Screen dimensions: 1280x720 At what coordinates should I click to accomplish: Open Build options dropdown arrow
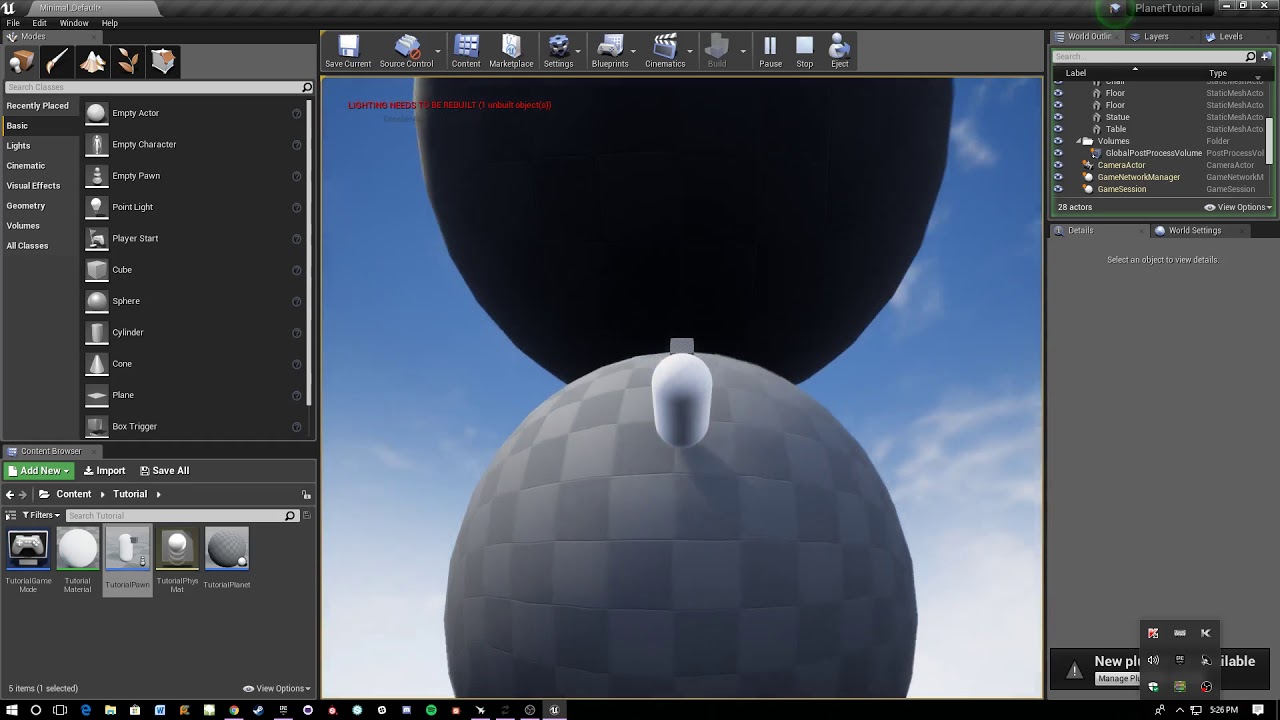[742, 51]
